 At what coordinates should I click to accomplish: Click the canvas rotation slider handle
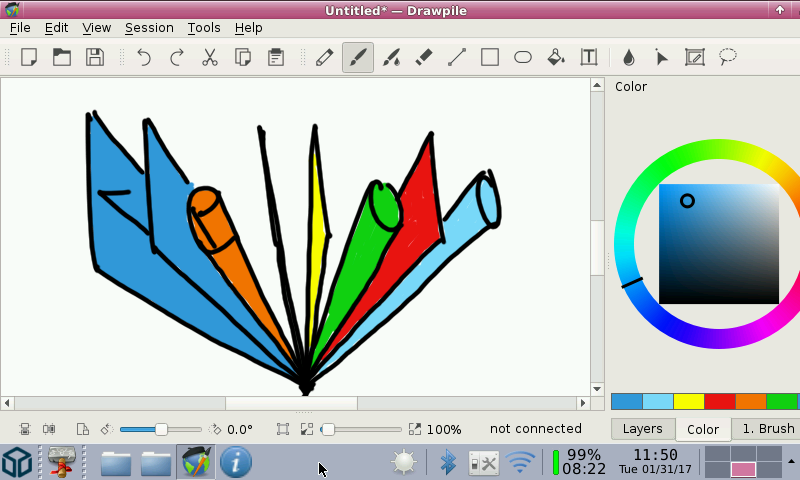tap(161, 429)
